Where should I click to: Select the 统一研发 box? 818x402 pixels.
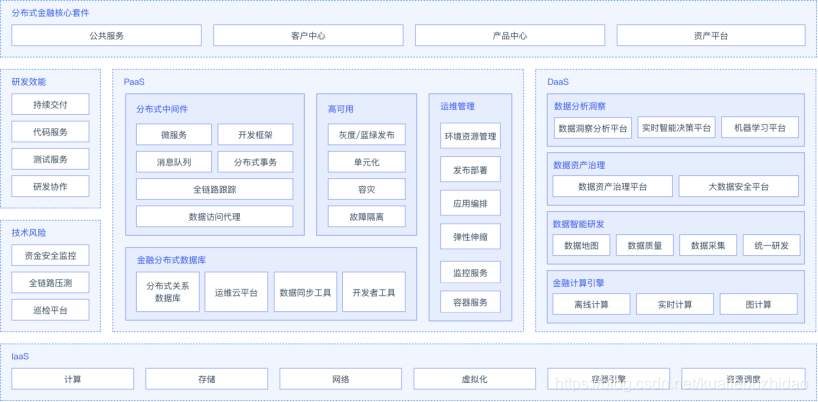pyautogui.click(x=772, y=245)
